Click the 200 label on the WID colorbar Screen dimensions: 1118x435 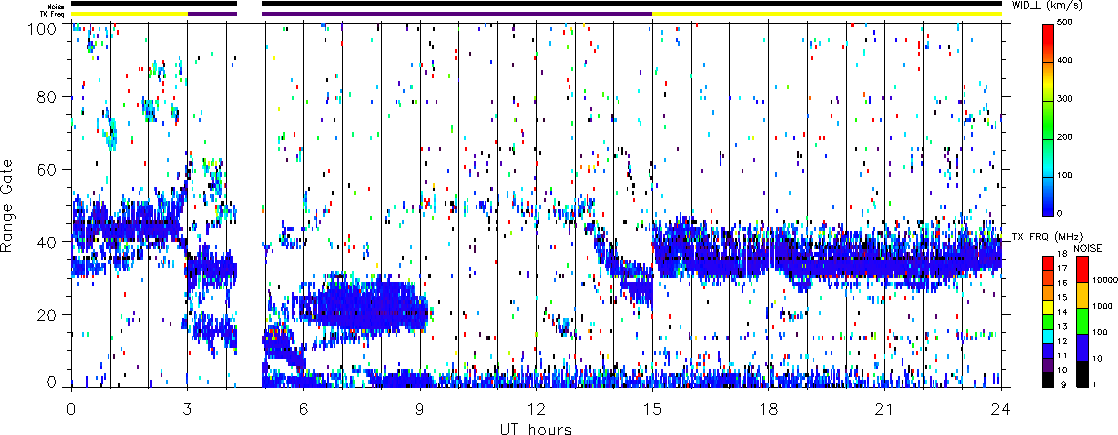tap(1067, 137)
